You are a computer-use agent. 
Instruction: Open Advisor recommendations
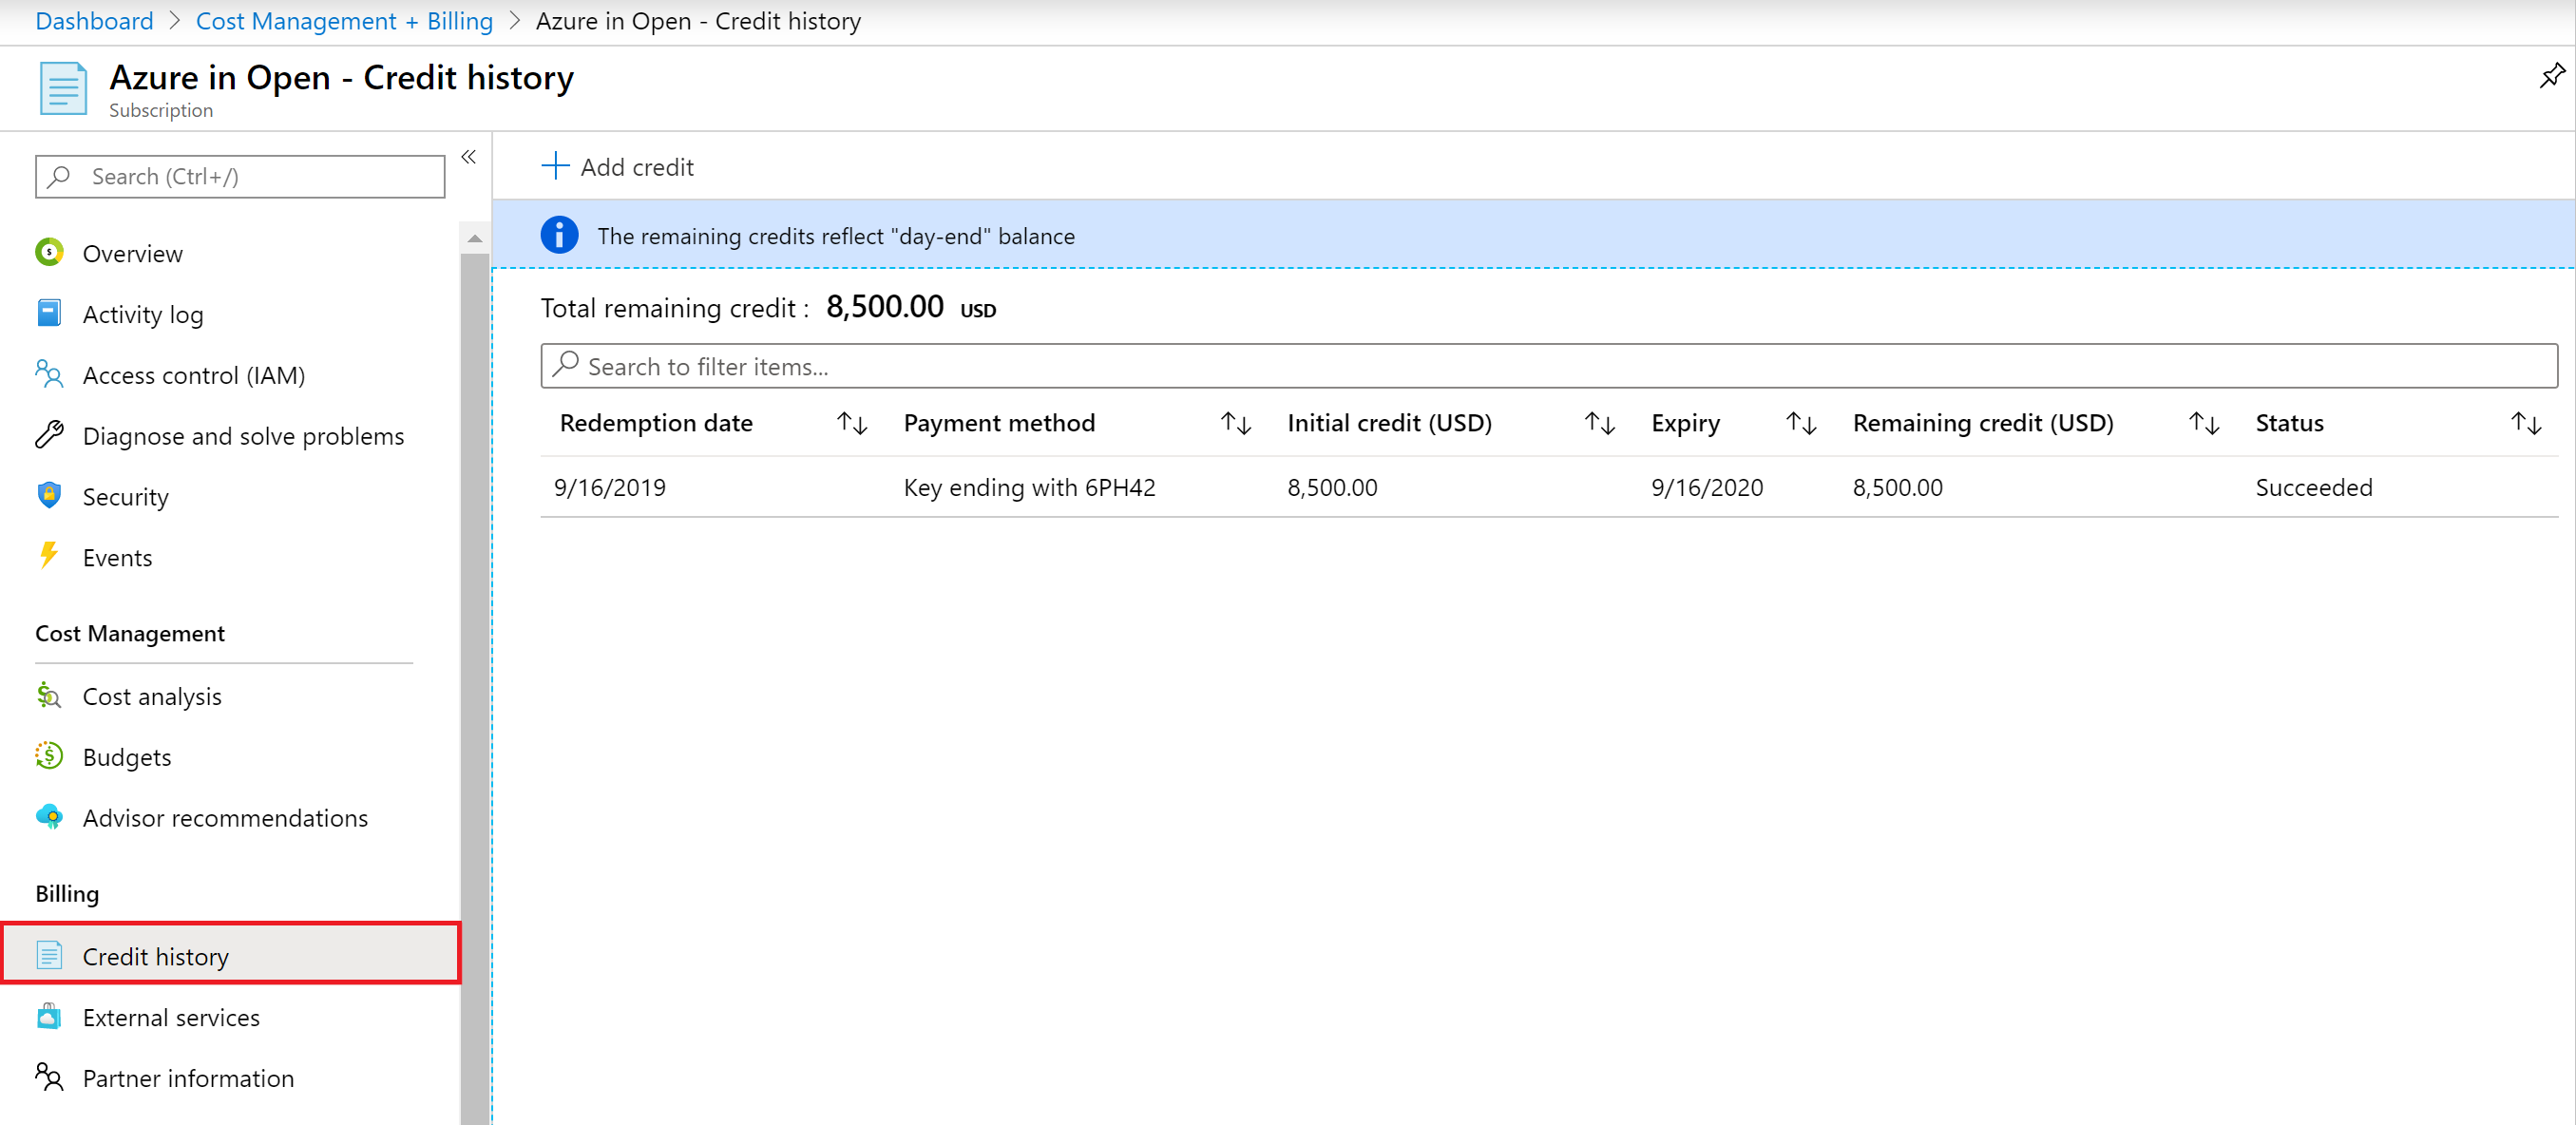pyautogui.click(x=225, y=818)
